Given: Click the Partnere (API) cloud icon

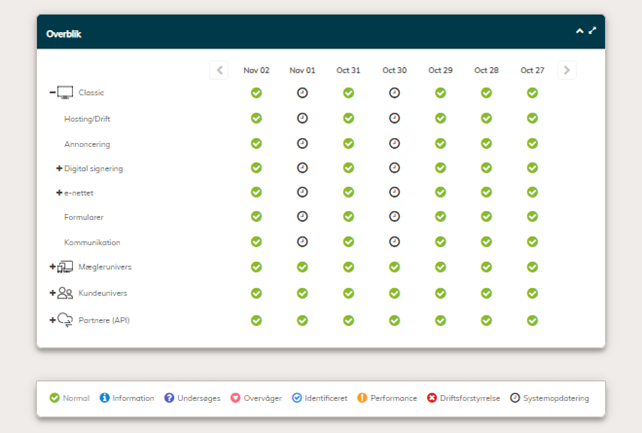Looking at the screenshot, I should [66, 320].
